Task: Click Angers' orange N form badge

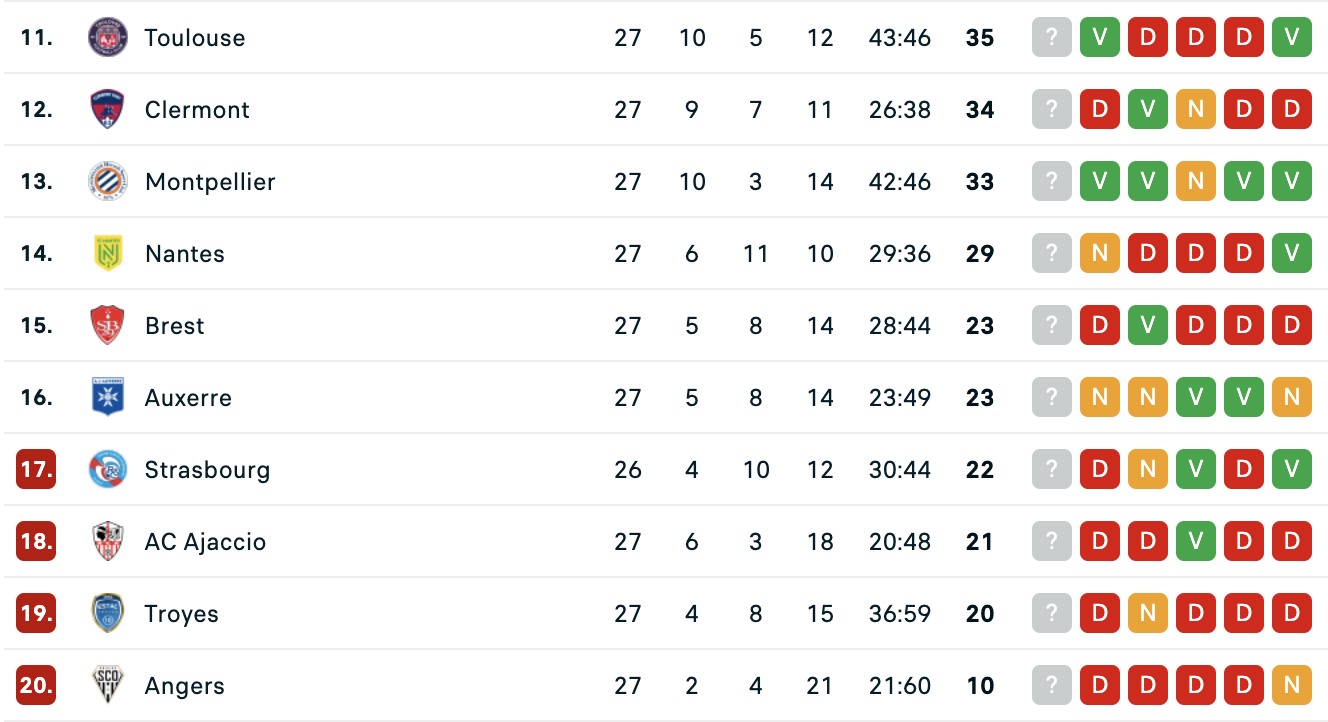Action: pyautogui.click(x=1291, y=686)
